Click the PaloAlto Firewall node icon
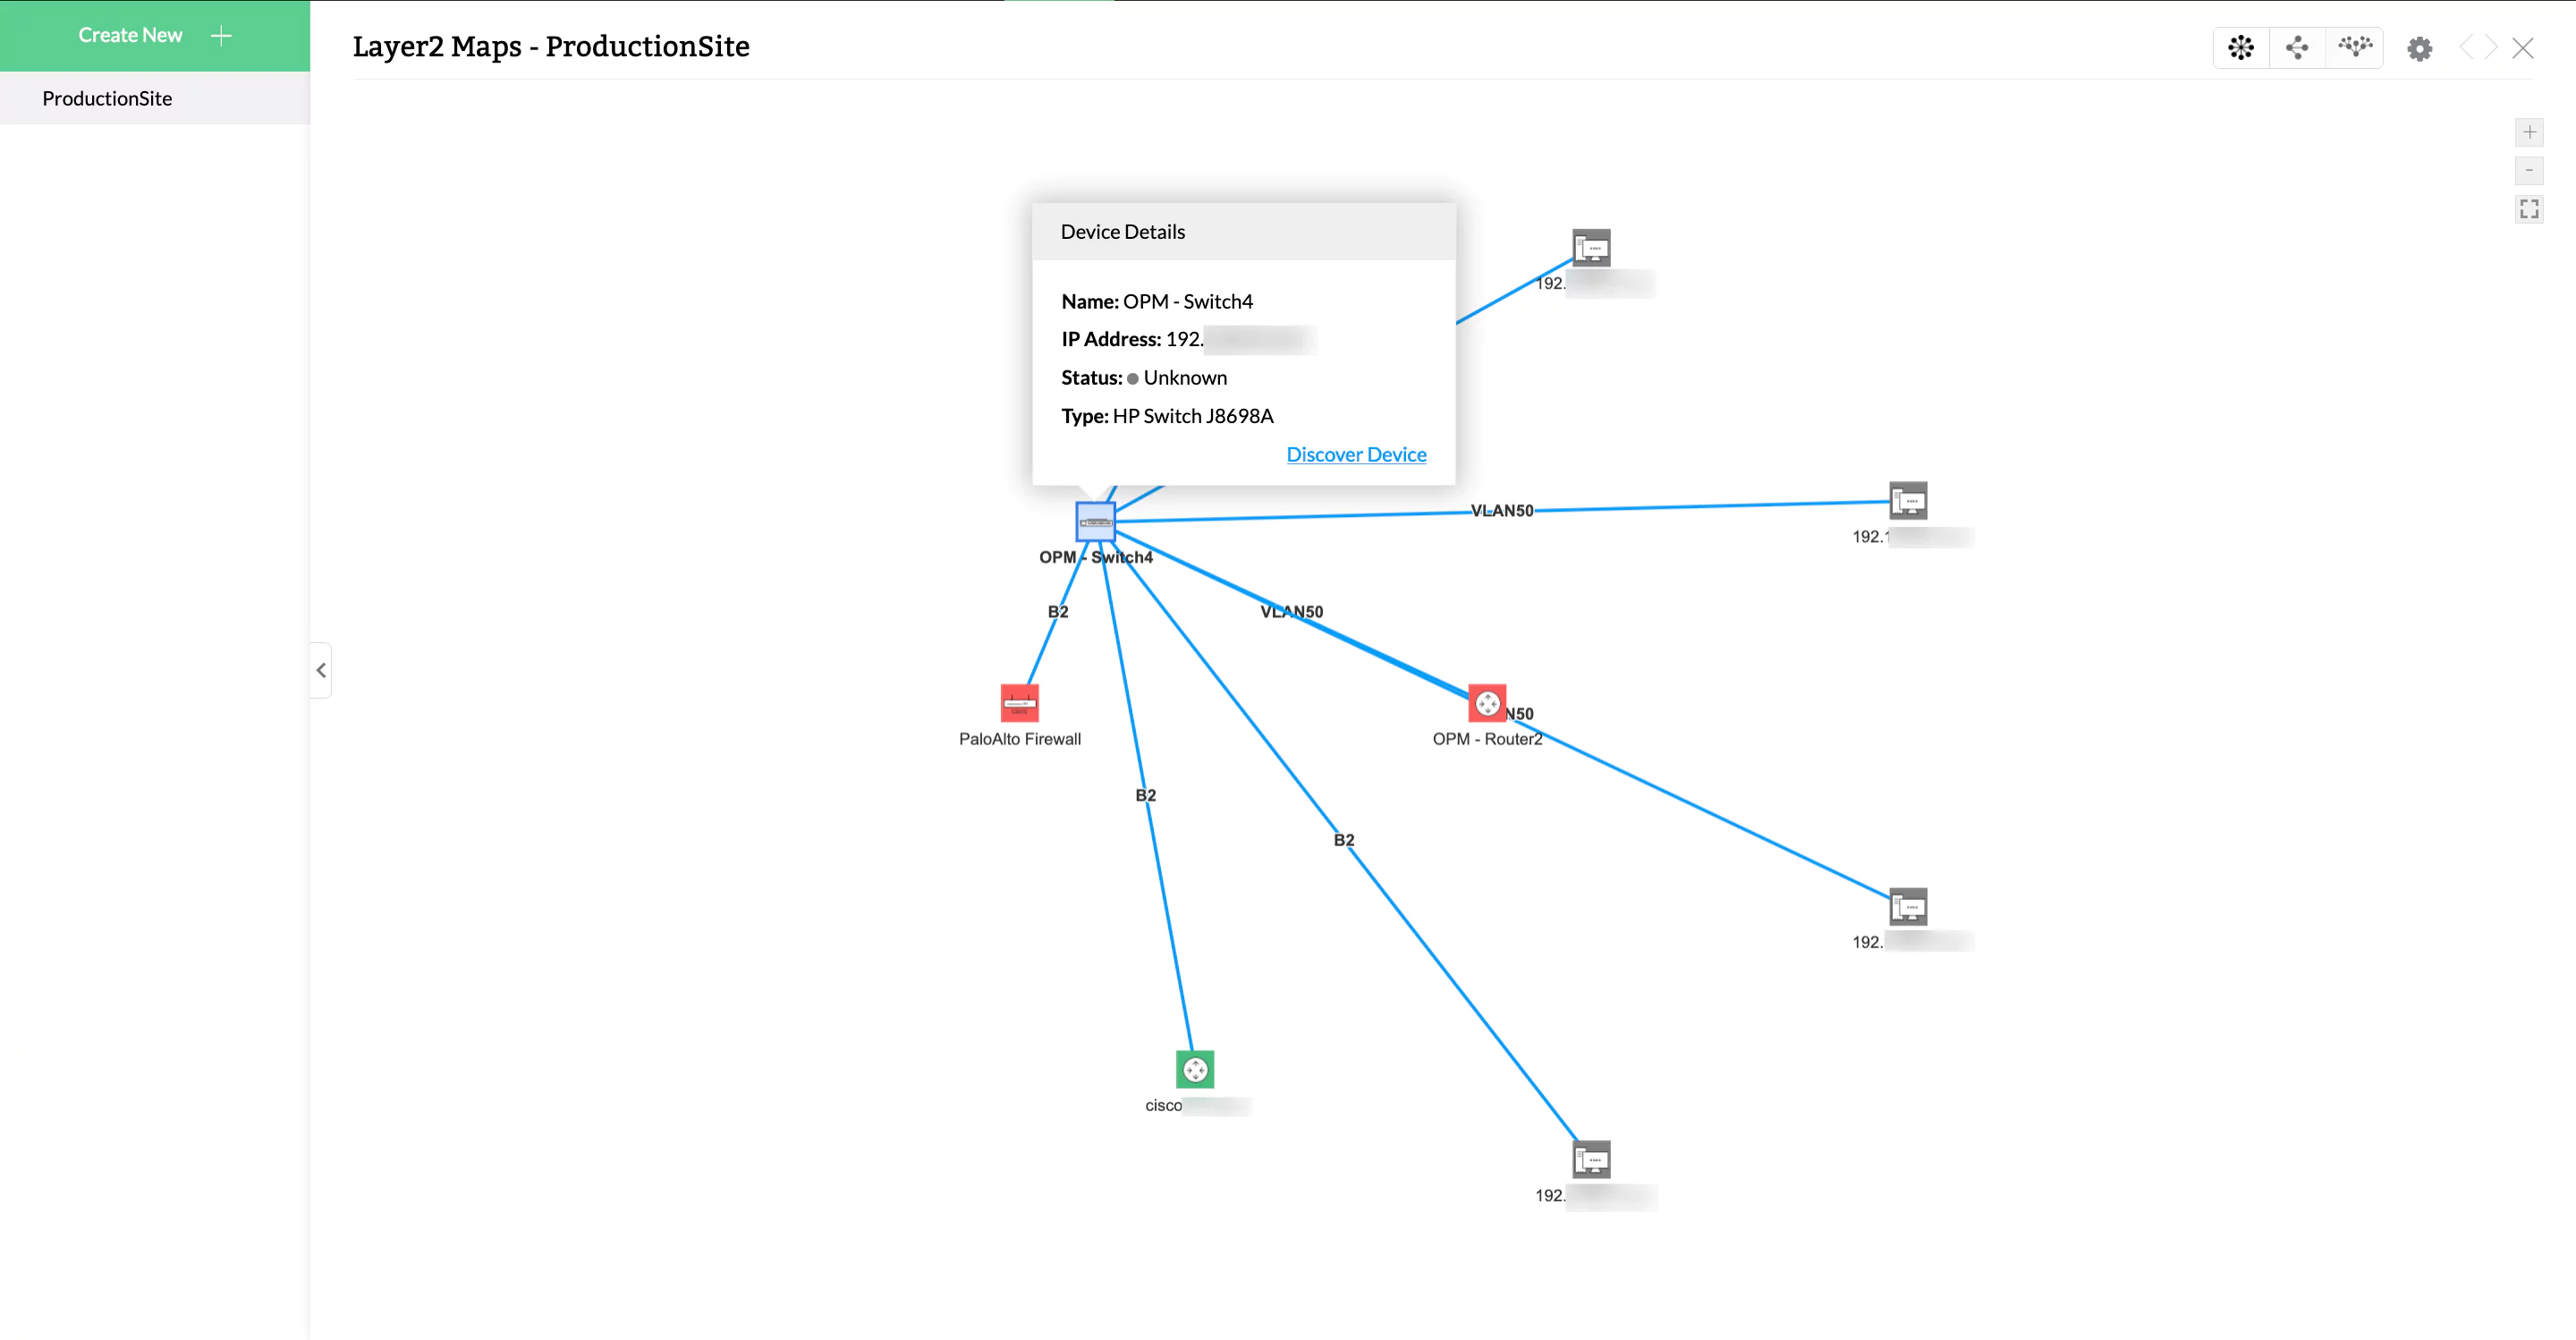2576x1340 pixels. pos(1017,704)
